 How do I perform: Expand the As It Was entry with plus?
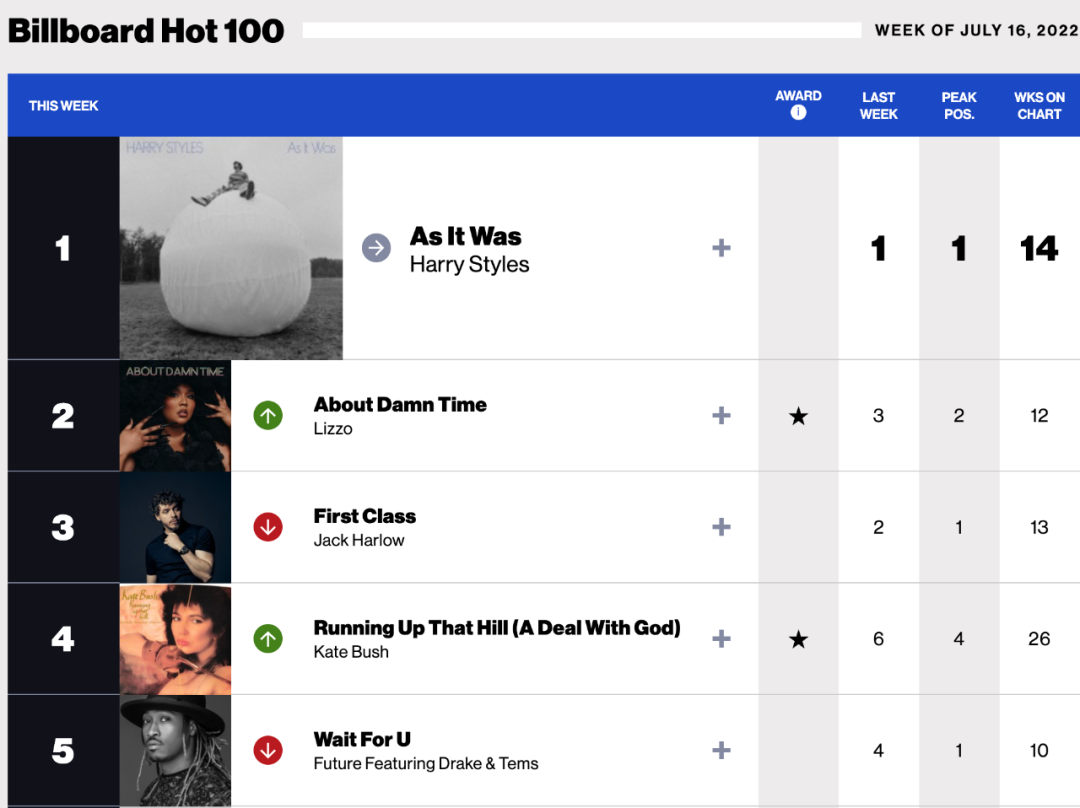coord(721,248)
